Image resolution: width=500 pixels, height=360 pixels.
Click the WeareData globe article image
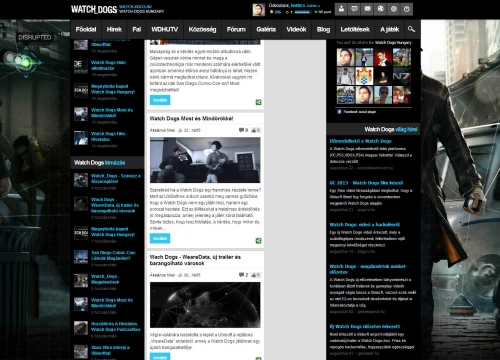pos(205,305)
